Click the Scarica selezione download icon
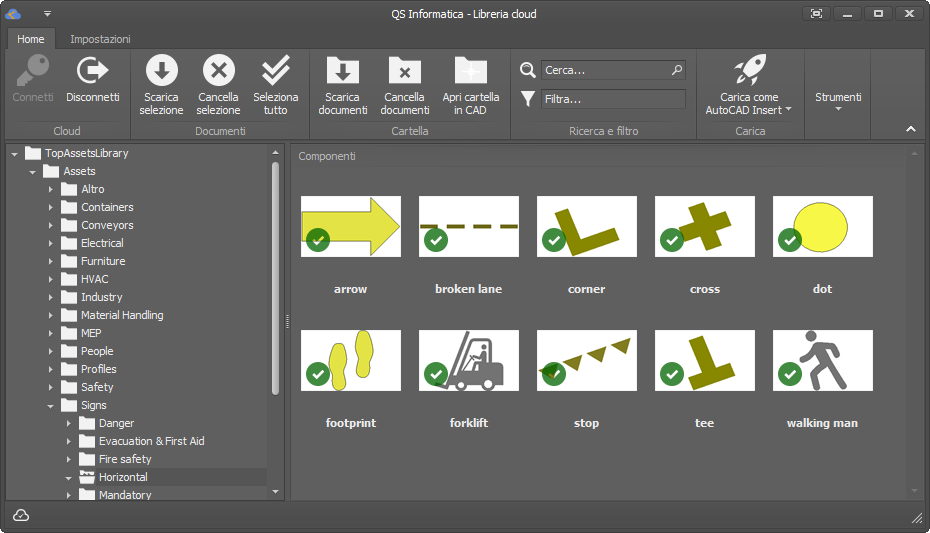930x533 pixels. click(161, 71)
